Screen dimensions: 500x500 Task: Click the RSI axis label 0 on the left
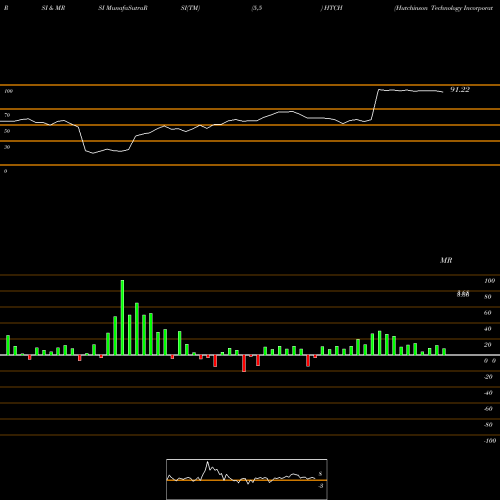5,171
